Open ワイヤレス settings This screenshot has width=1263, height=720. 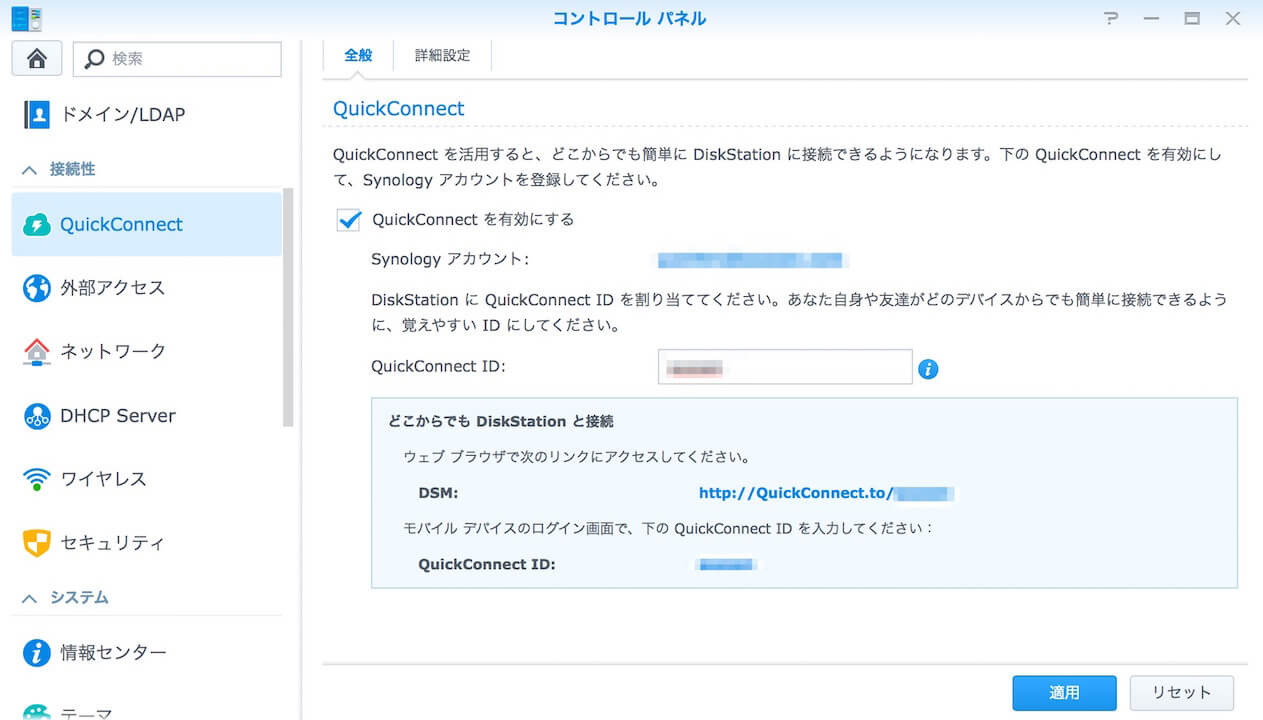point(147,479)
